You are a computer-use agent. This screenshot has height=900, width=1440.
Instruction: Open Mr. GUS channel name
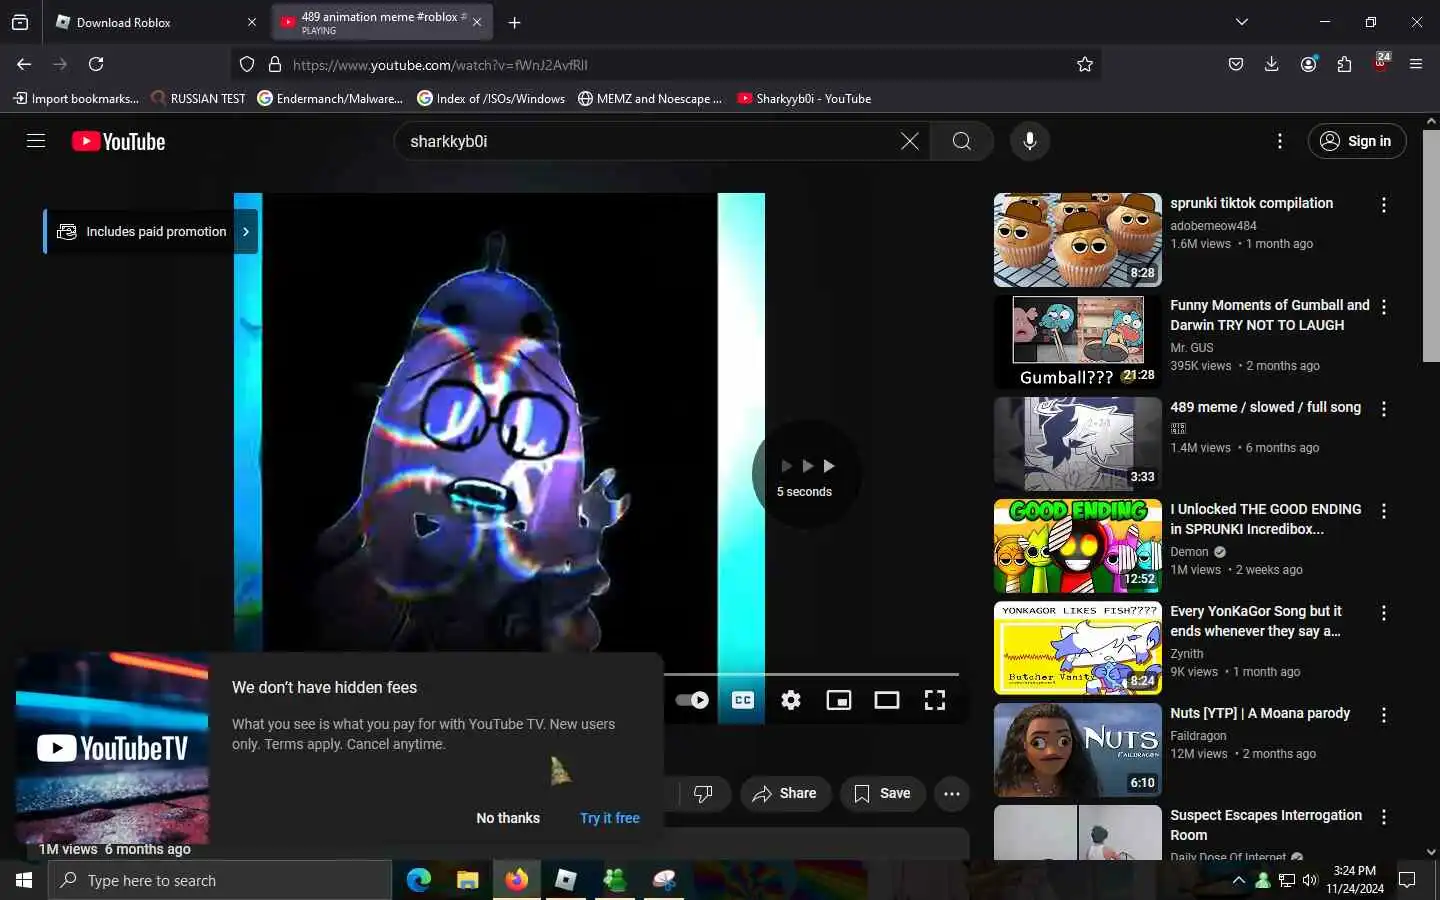pyautogui.click(x=1192, y=347)
